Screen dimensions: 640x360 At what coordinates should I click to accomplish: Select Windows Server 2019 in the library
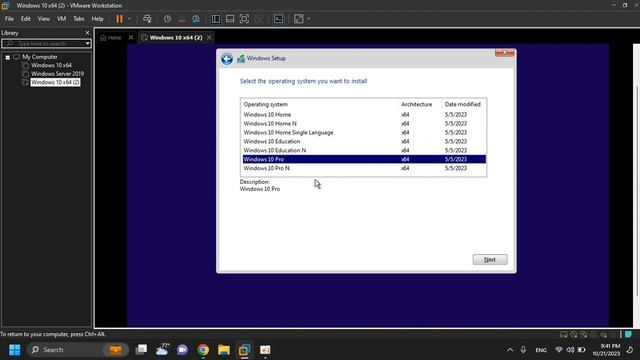tap(57, 74)
